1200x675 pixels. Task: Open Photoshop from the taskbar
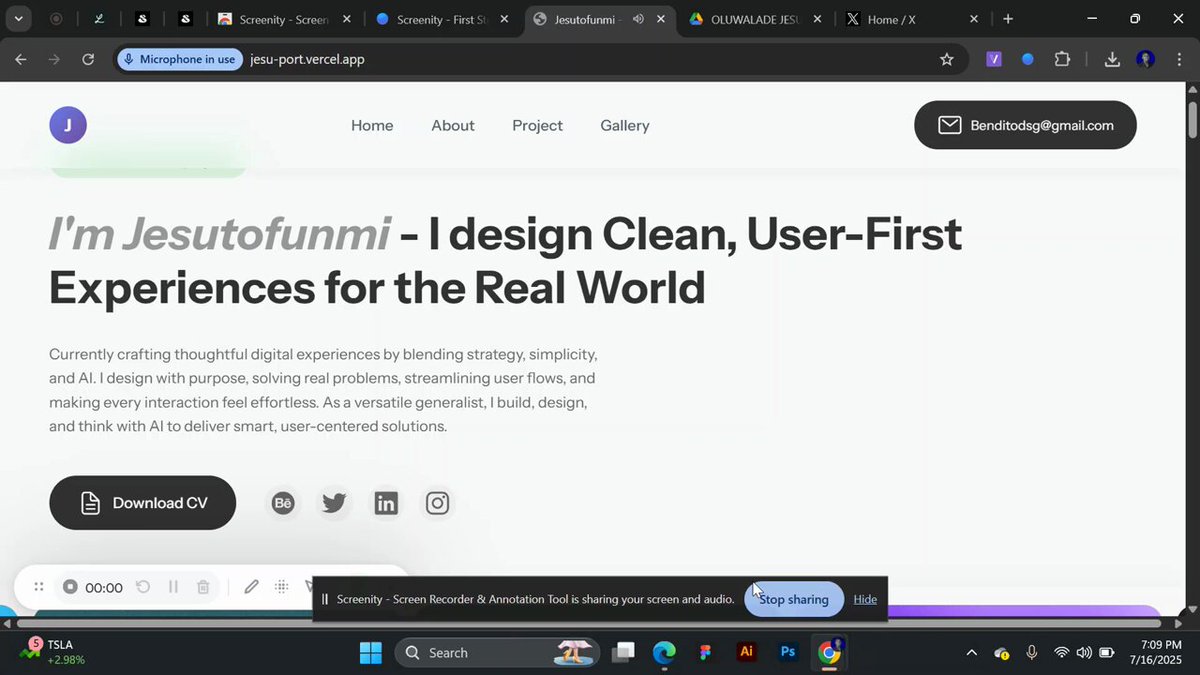[788, 652]
